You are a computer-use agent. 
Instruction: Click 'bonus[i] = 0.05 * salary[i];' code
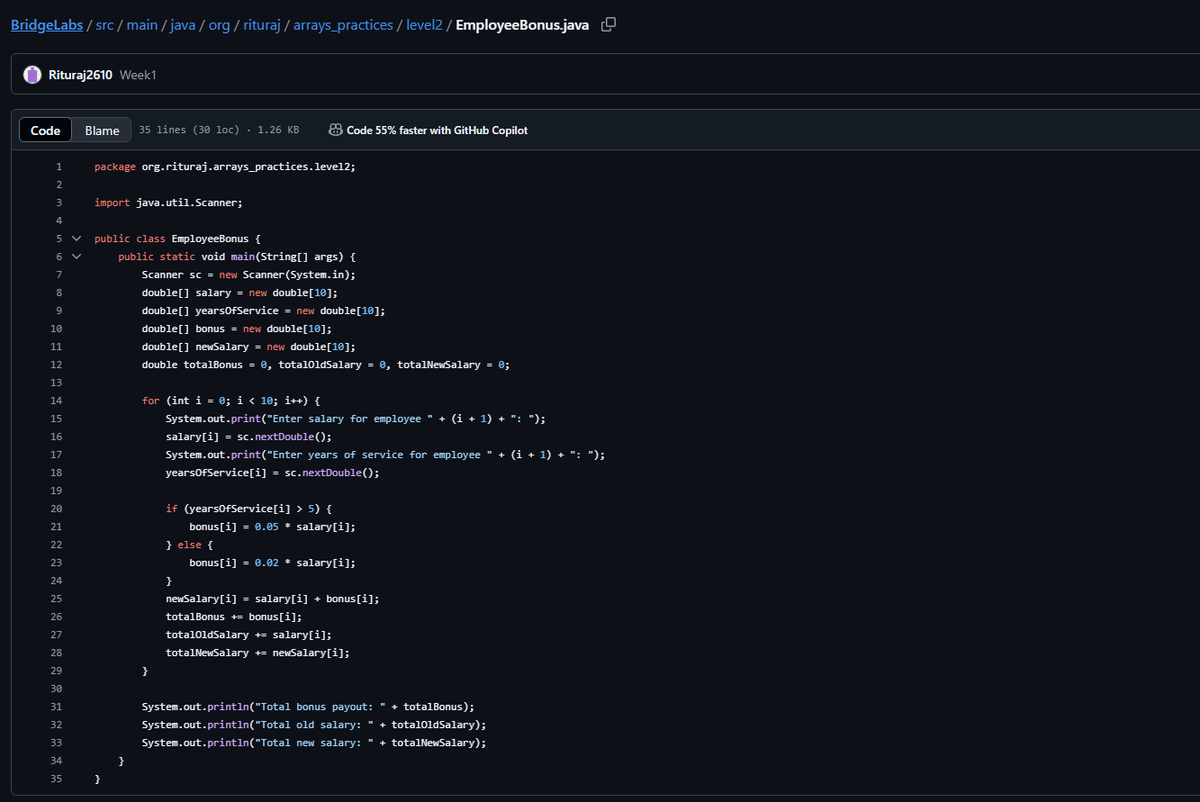point(272,527)
